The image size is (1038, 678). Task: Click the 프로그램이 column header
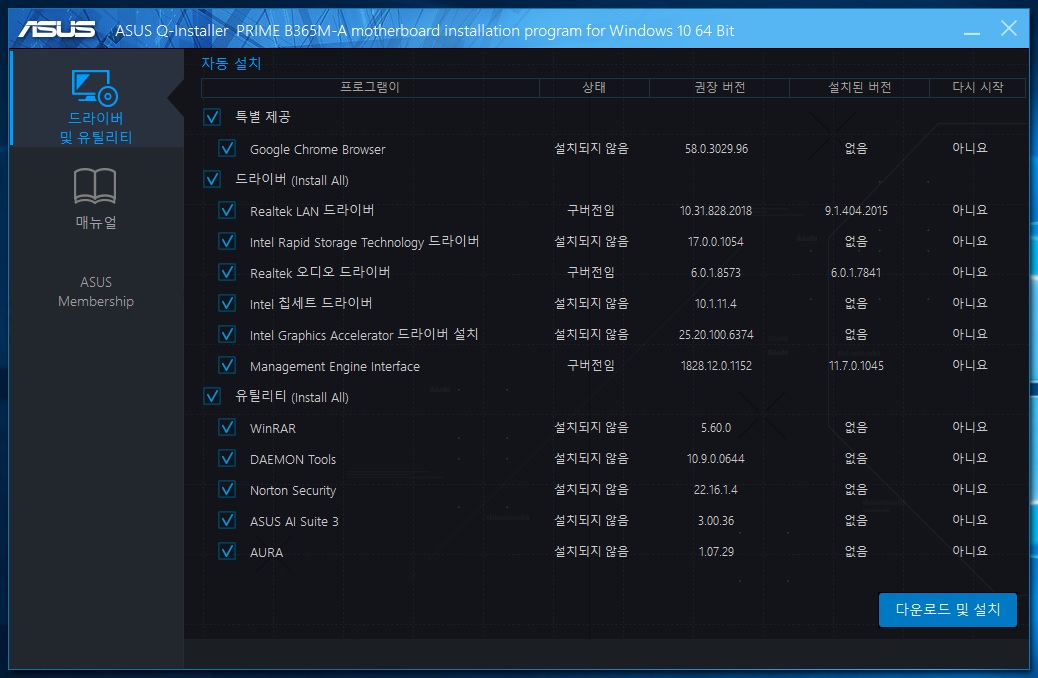[x=370, y=87]
